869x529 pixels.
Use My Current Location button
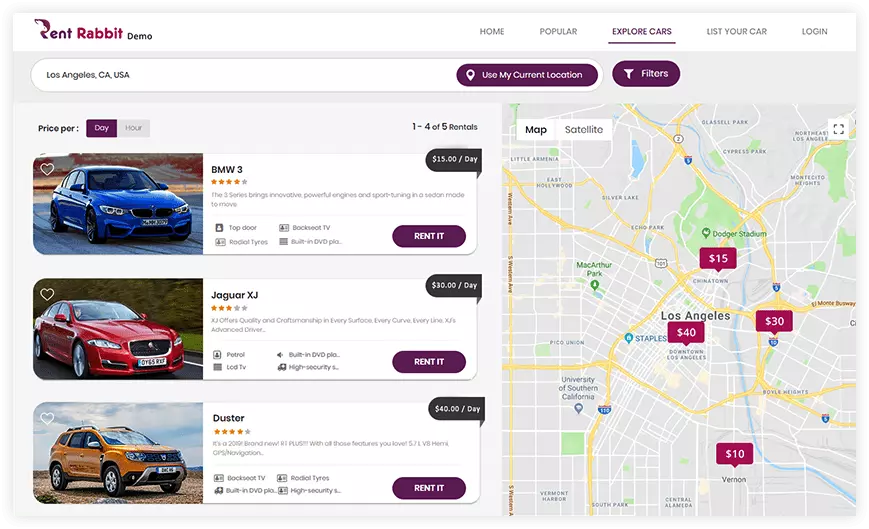526,75
